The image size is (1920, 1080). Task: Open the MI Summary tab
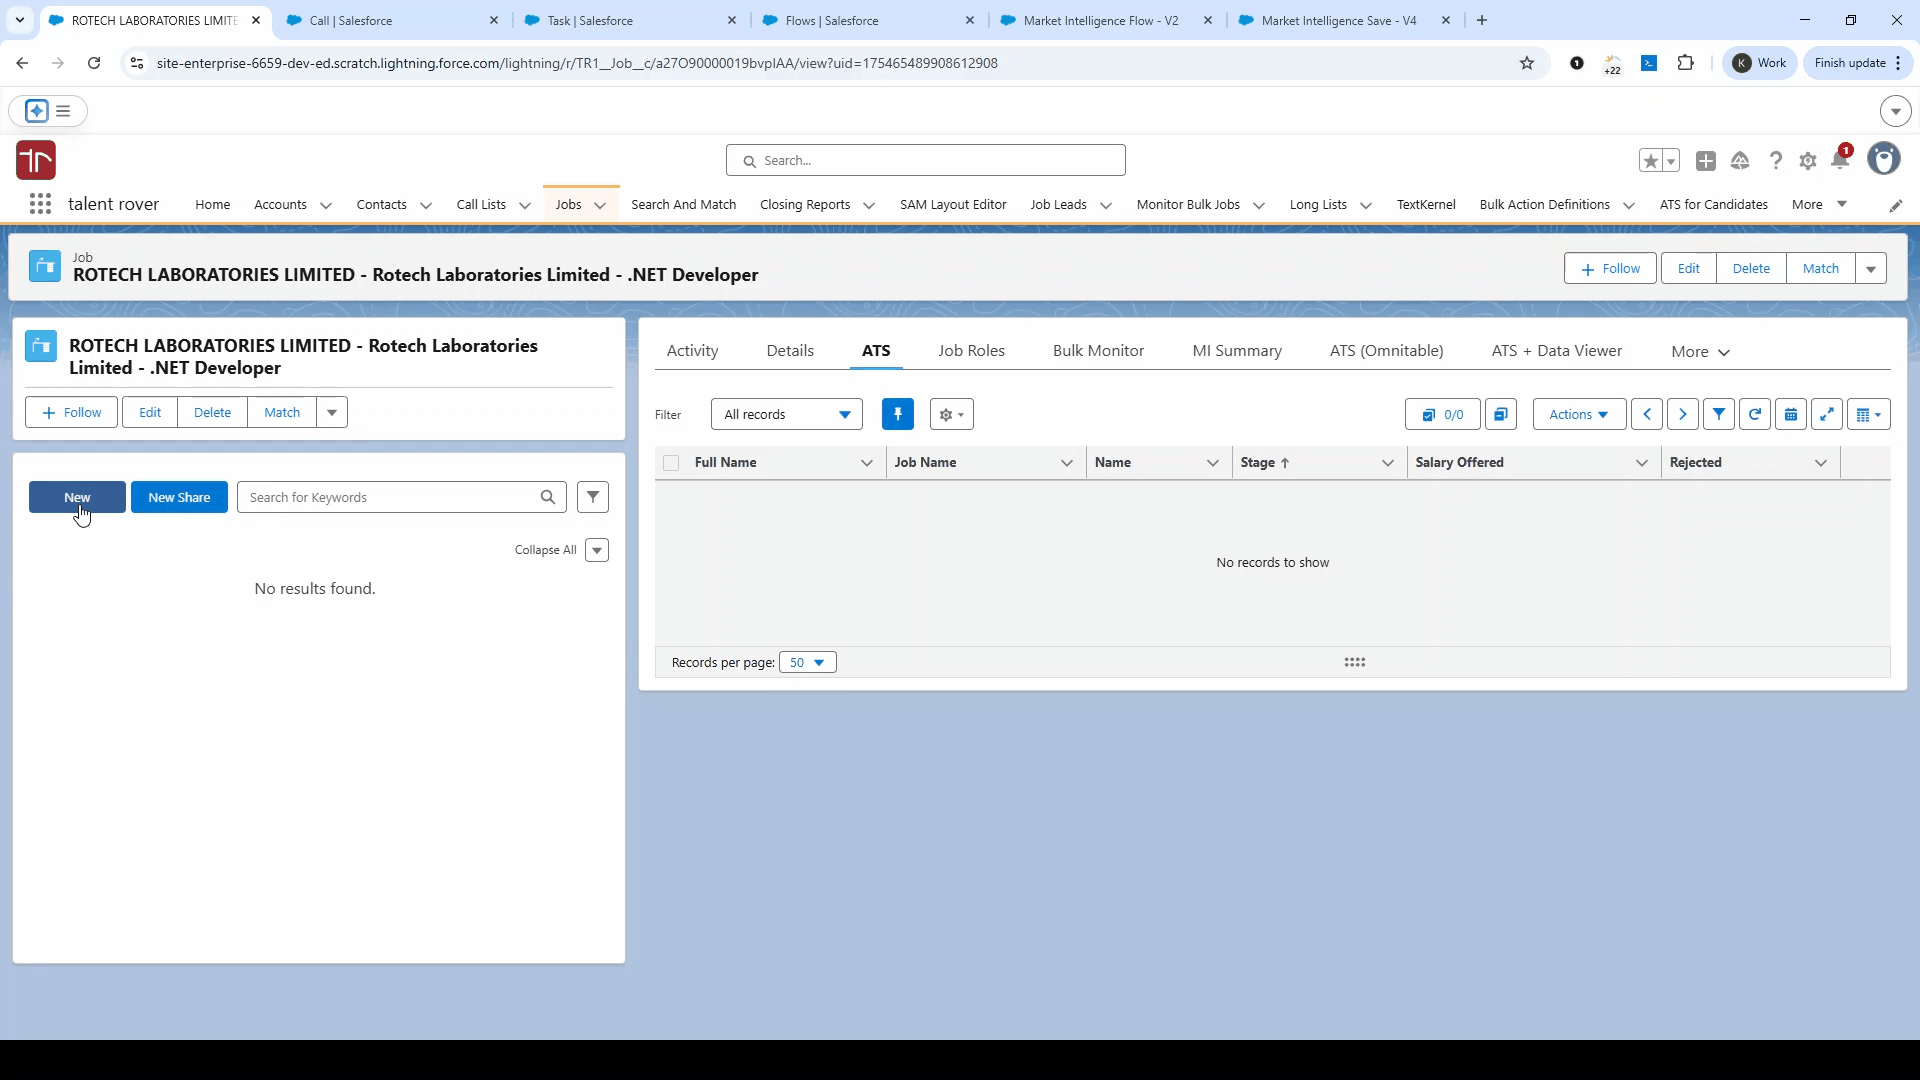1236,351
